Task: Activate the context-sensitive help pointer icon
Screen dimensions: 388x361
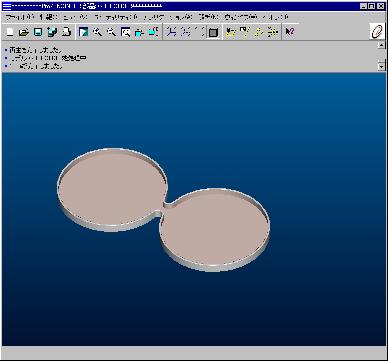Action: point(290,32)
